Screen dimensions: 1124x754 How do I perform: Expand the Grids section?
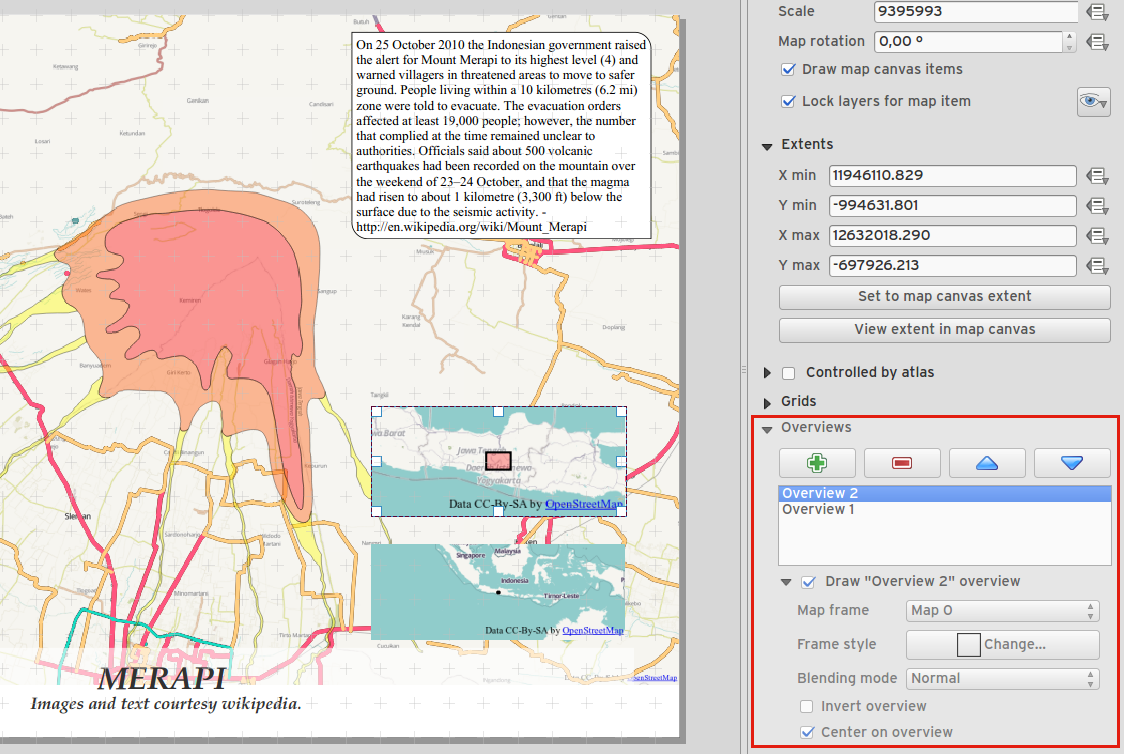[x=768, y=402]
